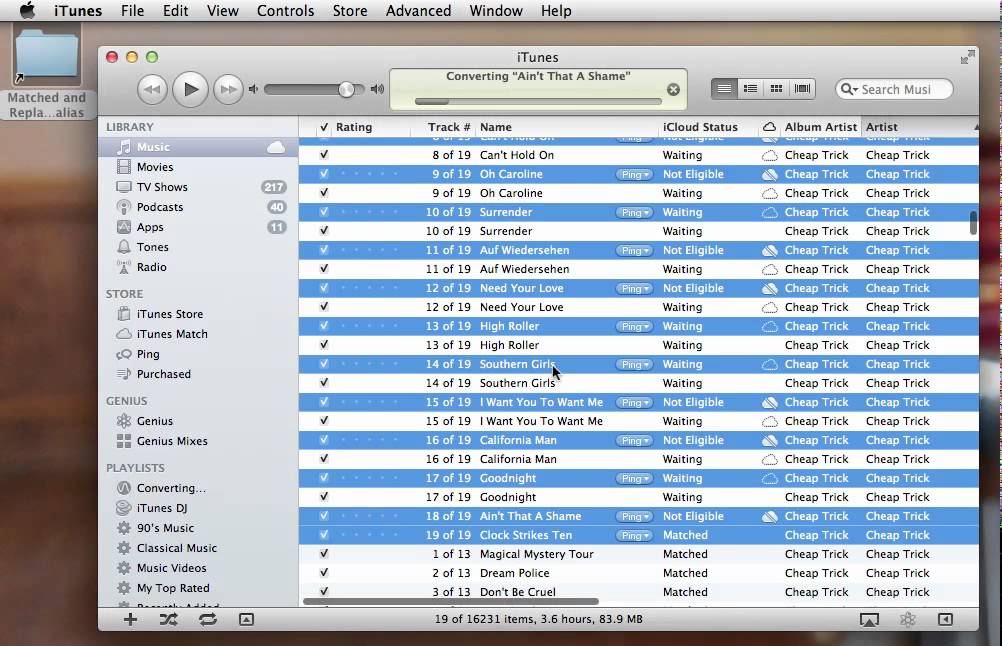Click the Genius atom button
1002x646 pixels.
click(907, 619)
